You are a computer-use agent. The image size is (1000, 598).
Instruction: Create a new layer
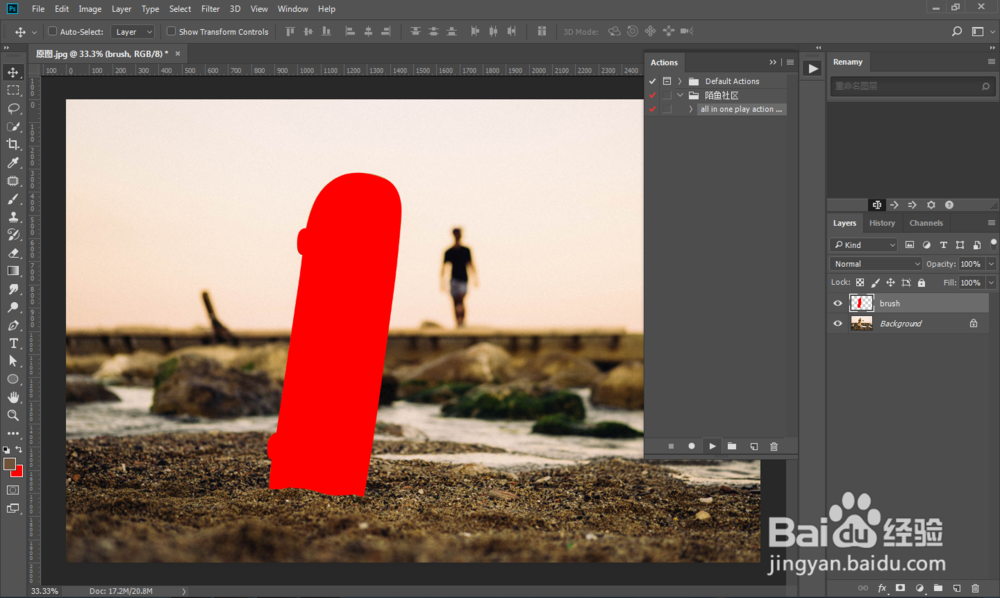(x=957, y=588)
